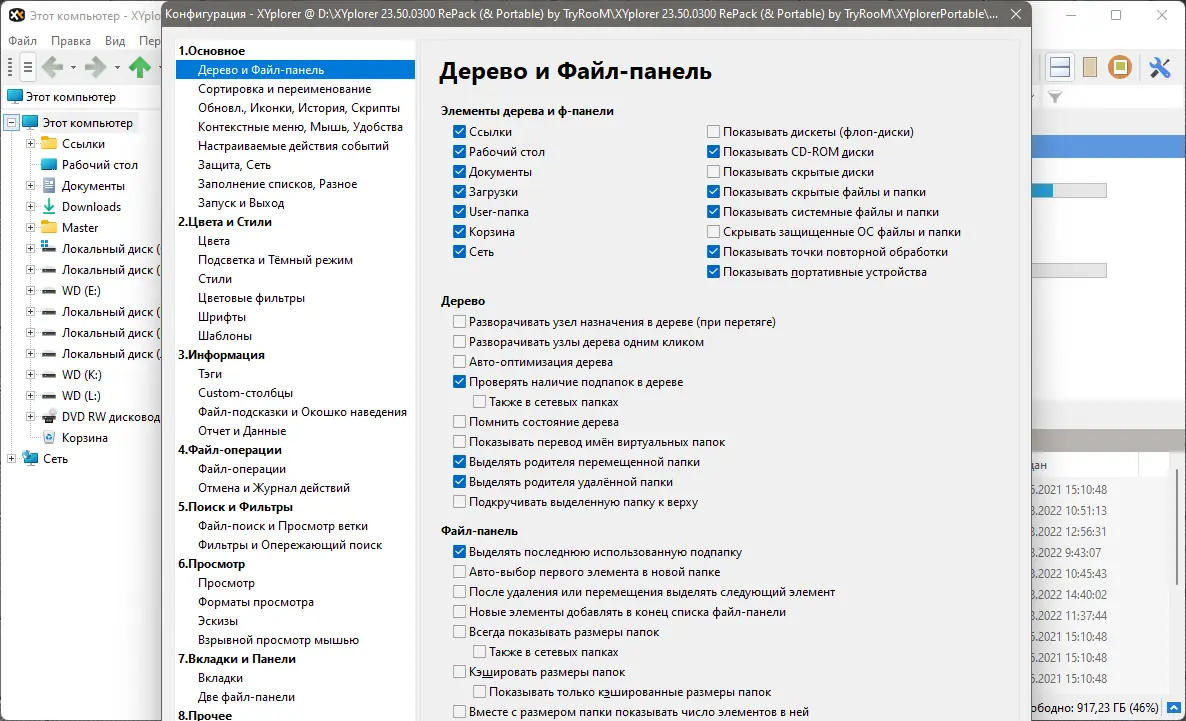Viewport: 1186px width, 721px height.
Task: Select the Рабочий стол icon in the tree
Action: pos(49,164)
